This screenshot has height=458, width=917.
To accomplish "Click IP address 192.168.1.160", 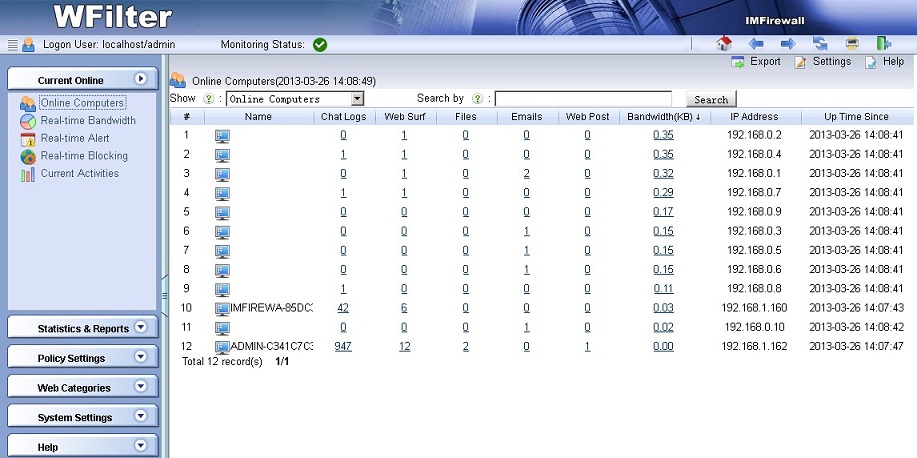I will [754, 308].
